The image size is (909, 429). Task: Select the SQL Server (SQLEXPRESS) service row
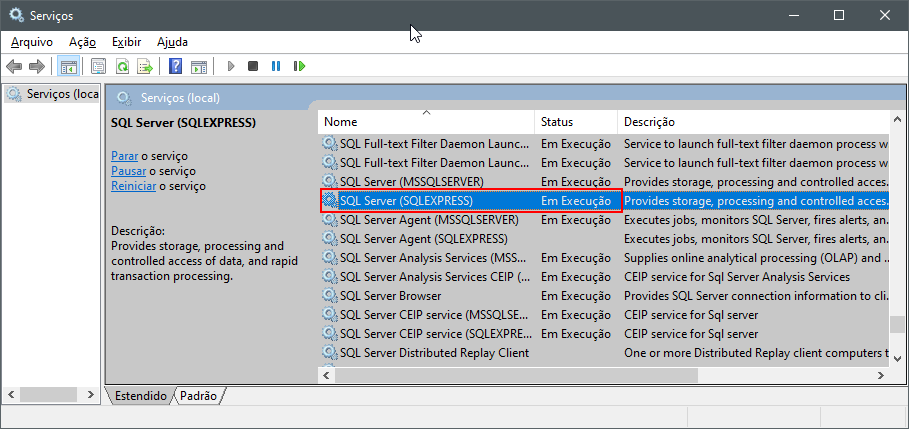[x=604, y=201]
